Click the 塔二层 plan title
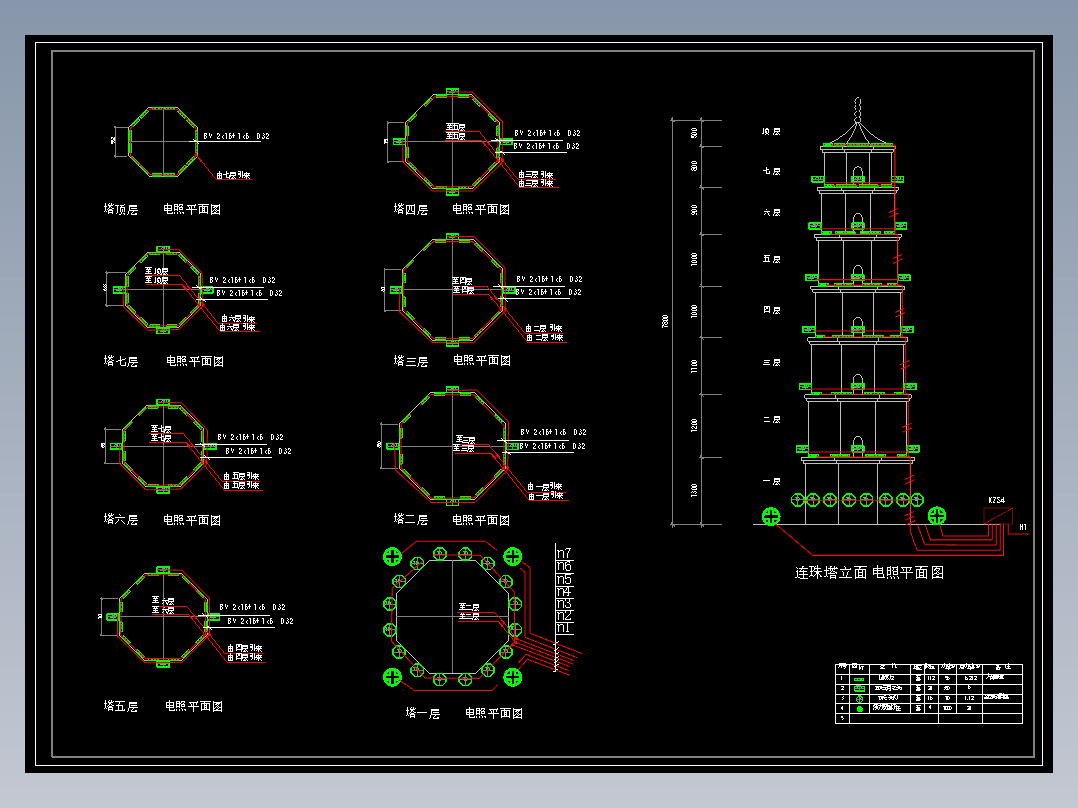 click(410, 519)
